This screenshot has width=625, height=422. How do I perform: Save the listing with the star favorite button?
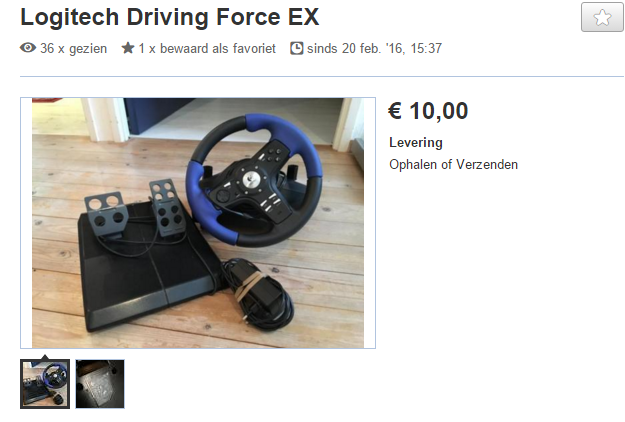(x=602, y=17)
